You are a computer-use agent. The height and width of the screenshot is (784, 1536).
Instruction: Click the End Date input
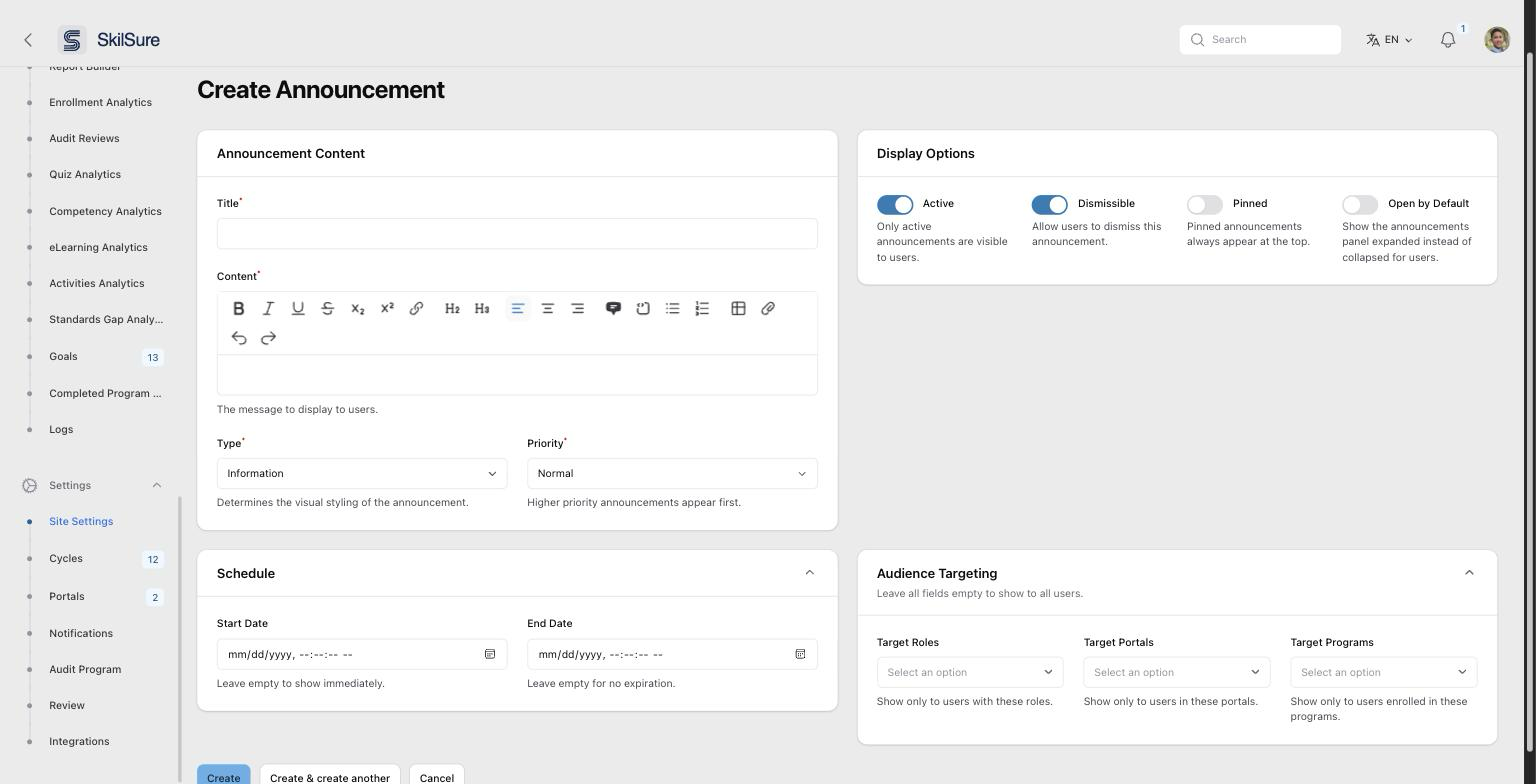click(x=672, y=654)
